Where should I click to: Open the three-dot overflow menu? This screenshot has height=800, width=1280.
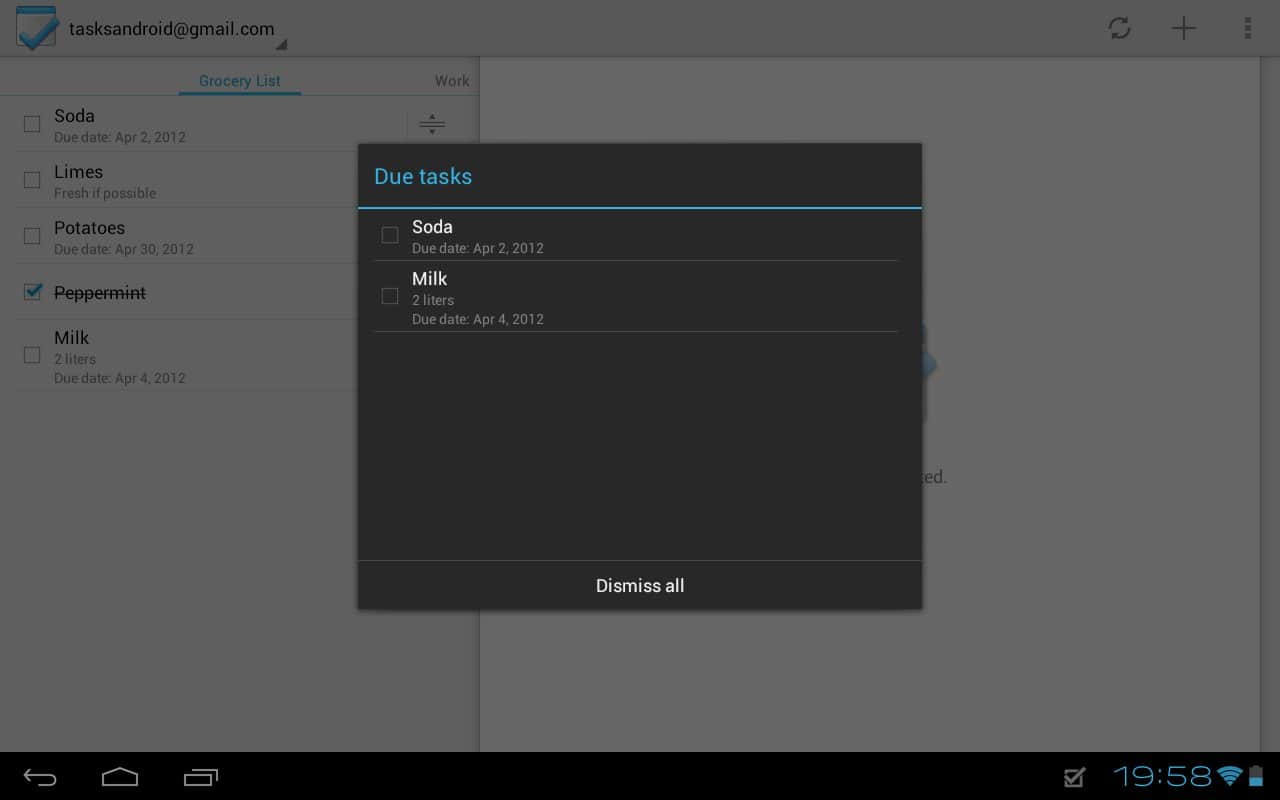1247,28
